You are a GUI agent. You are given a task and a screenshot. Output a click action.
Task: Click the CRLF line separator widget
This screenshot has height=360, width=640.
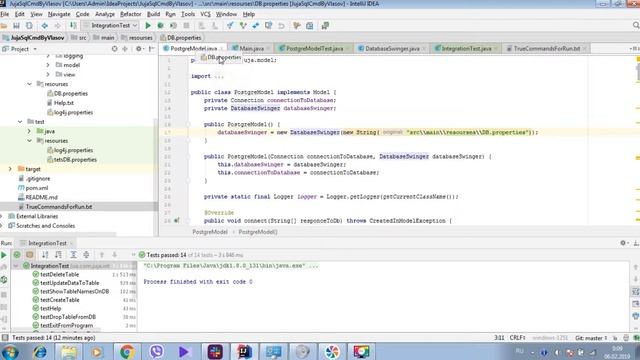(517, 338)
